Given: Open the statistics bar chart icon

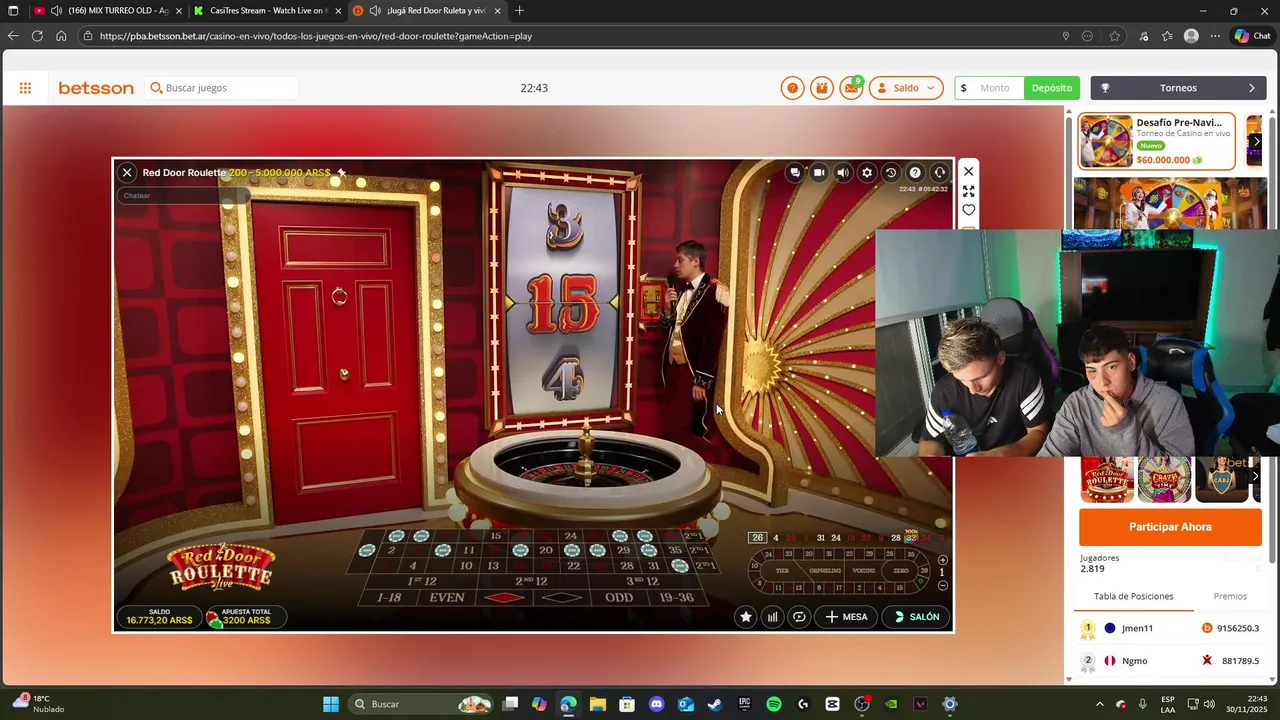Looking at the screenshot, I should pos(772,617).
